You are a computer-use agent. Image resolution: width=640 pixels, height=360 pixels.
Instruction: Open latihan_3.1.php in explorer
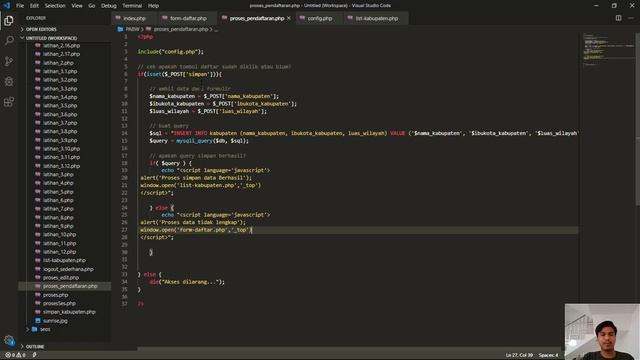[x=60, y=71]
